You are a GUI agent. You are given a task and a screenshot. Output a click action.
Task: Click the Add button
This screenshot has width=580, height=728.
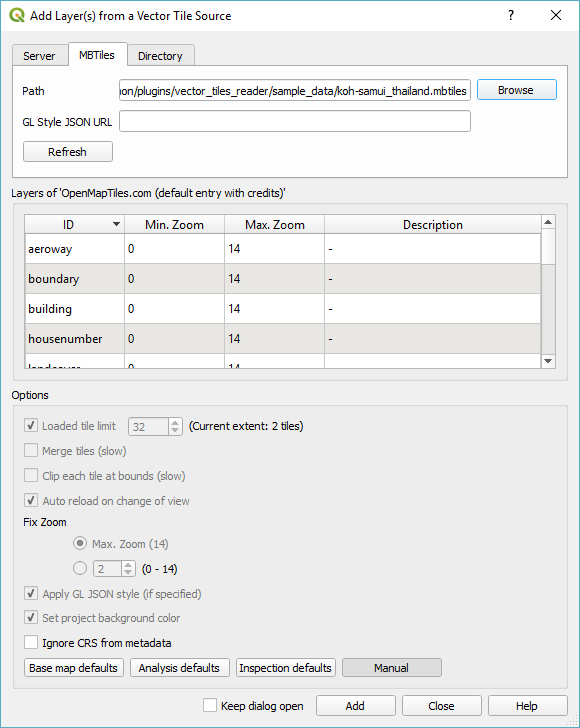tap(356, 706)
